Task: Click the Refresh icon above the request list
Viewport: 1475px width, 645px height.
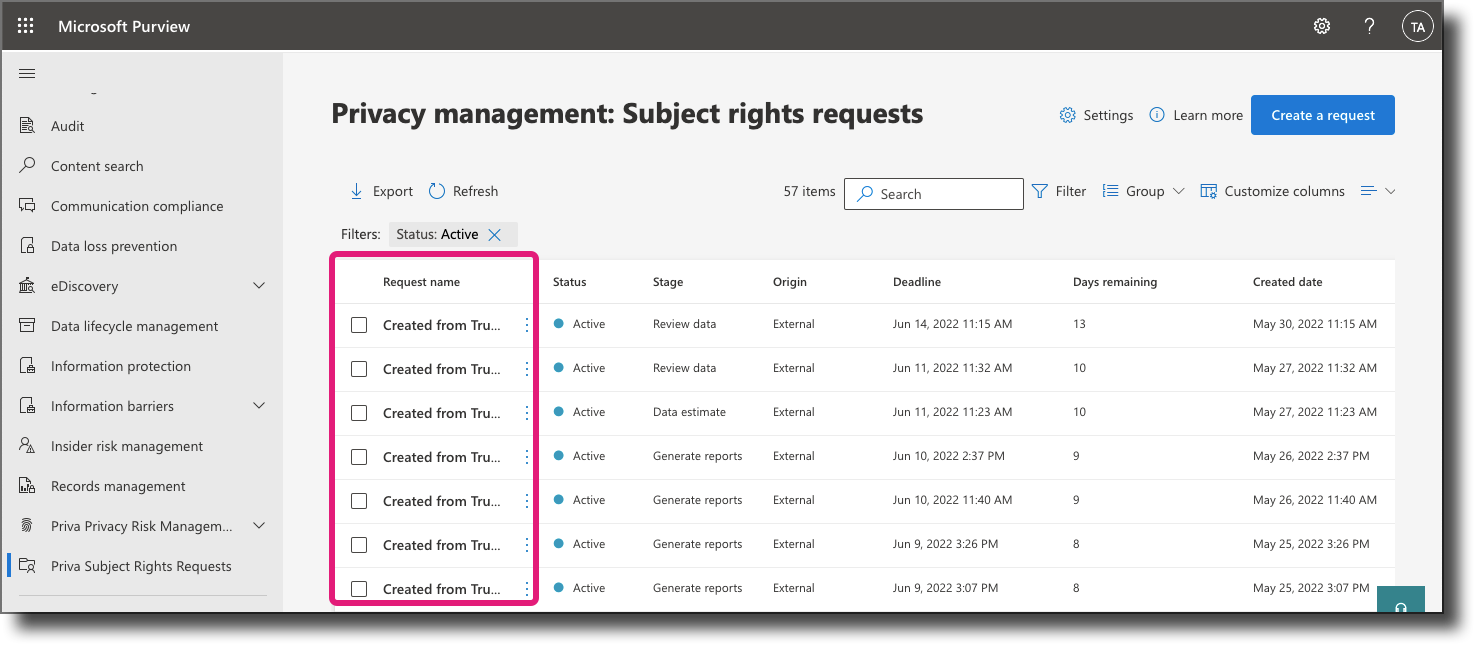Action: tap(437, 191)
